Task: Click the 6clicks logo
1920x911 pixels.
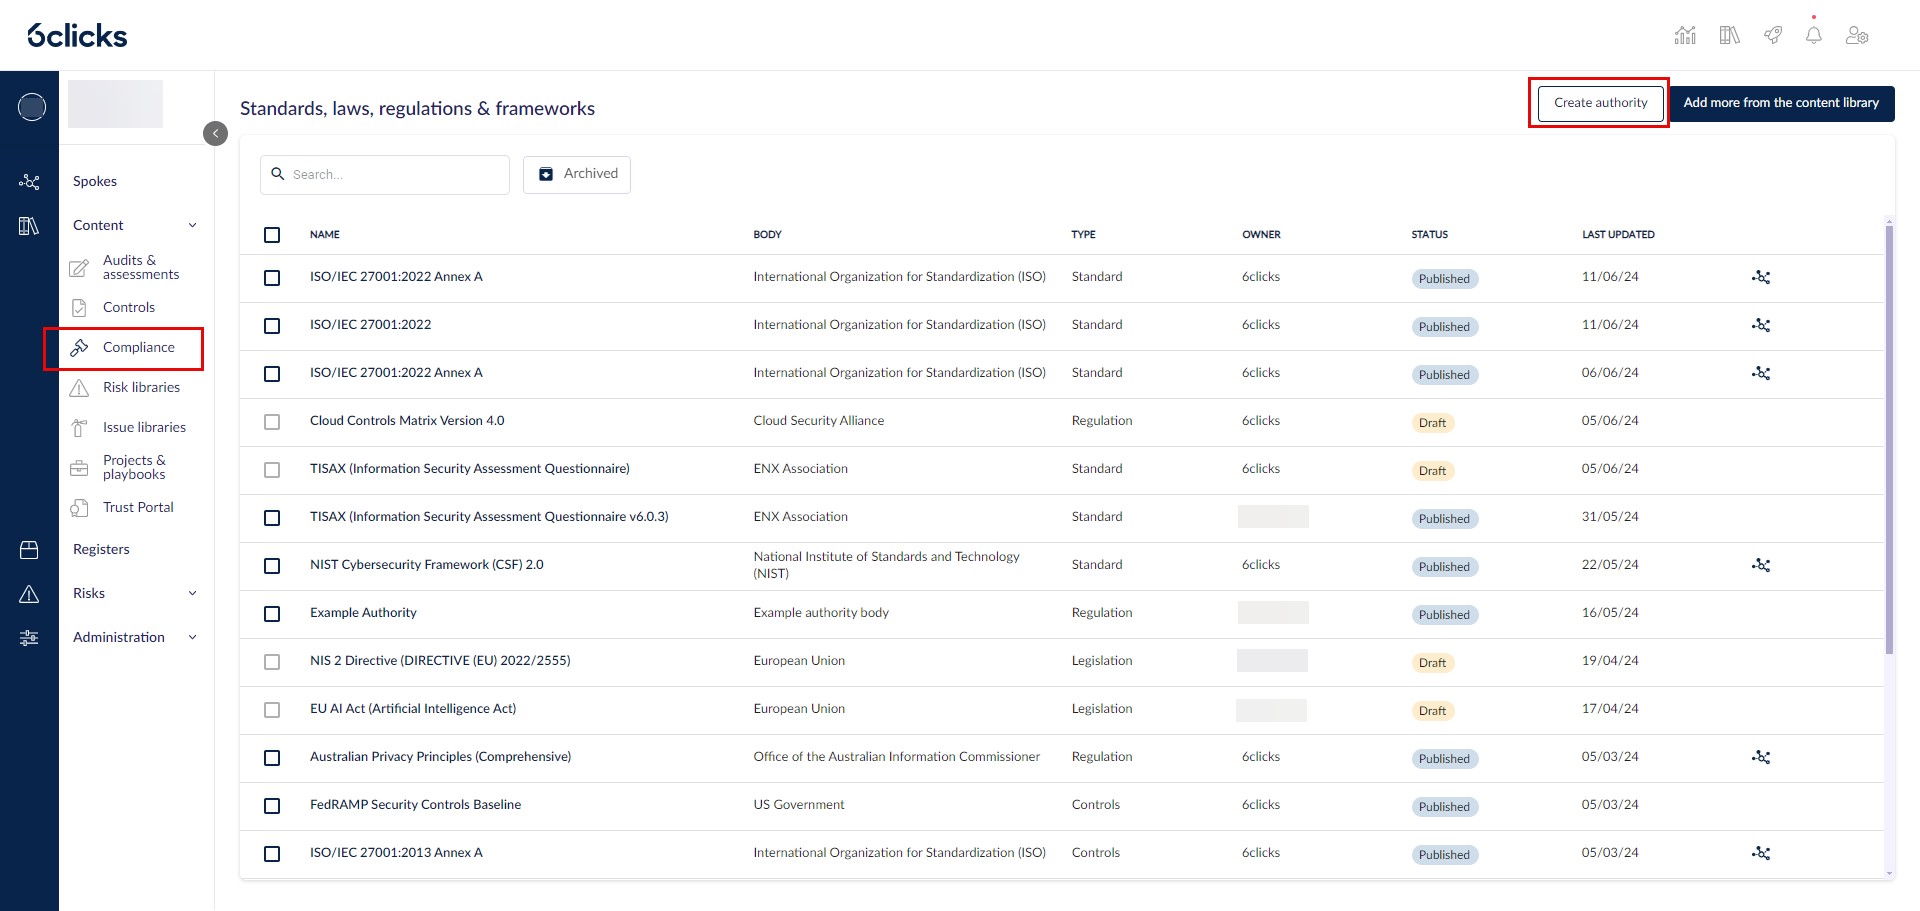Action: point(77,36)
